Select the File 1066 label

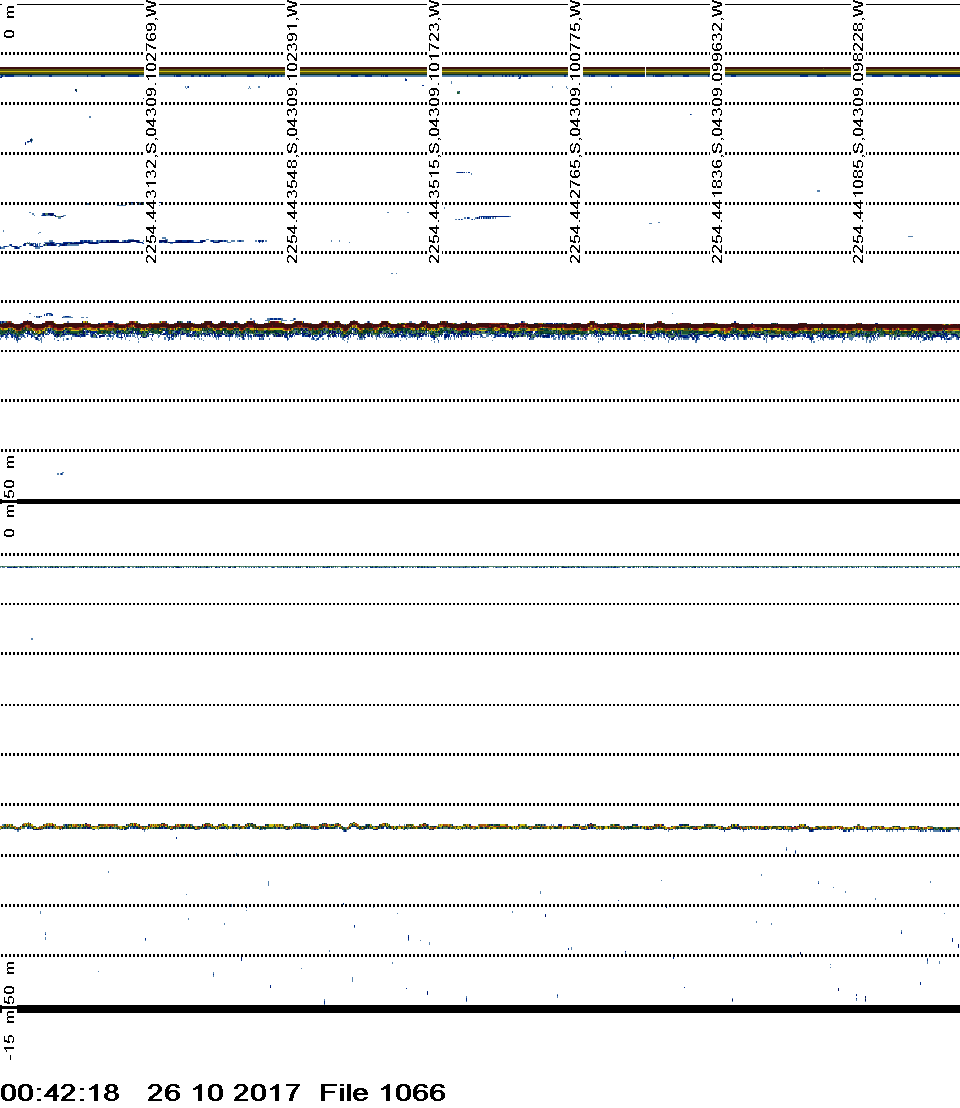click(x=382, y=1092)
